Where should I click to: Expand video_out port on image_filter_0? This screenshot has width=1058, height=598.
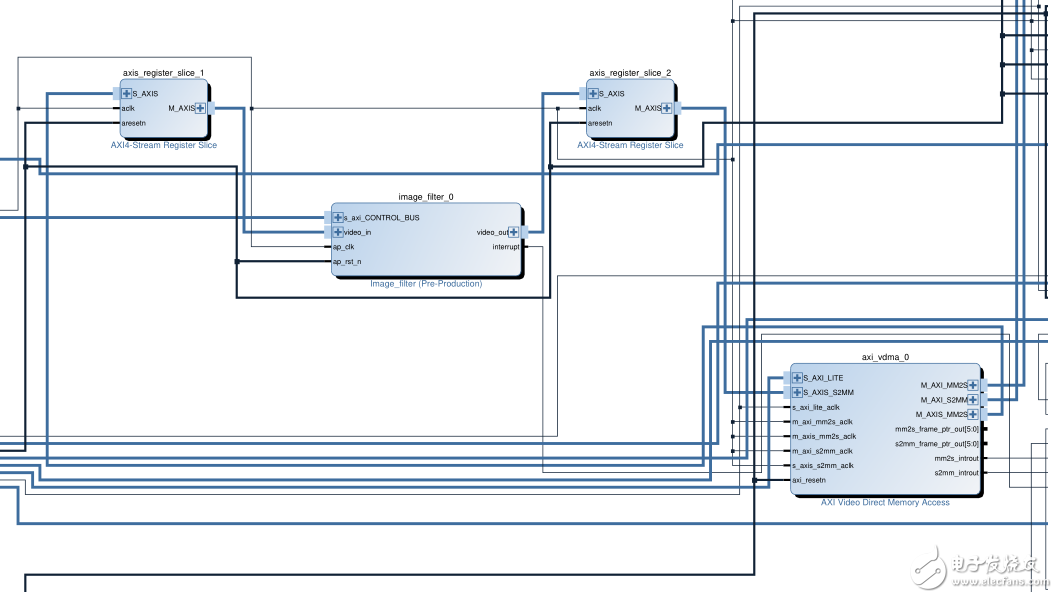coord(514,232)
